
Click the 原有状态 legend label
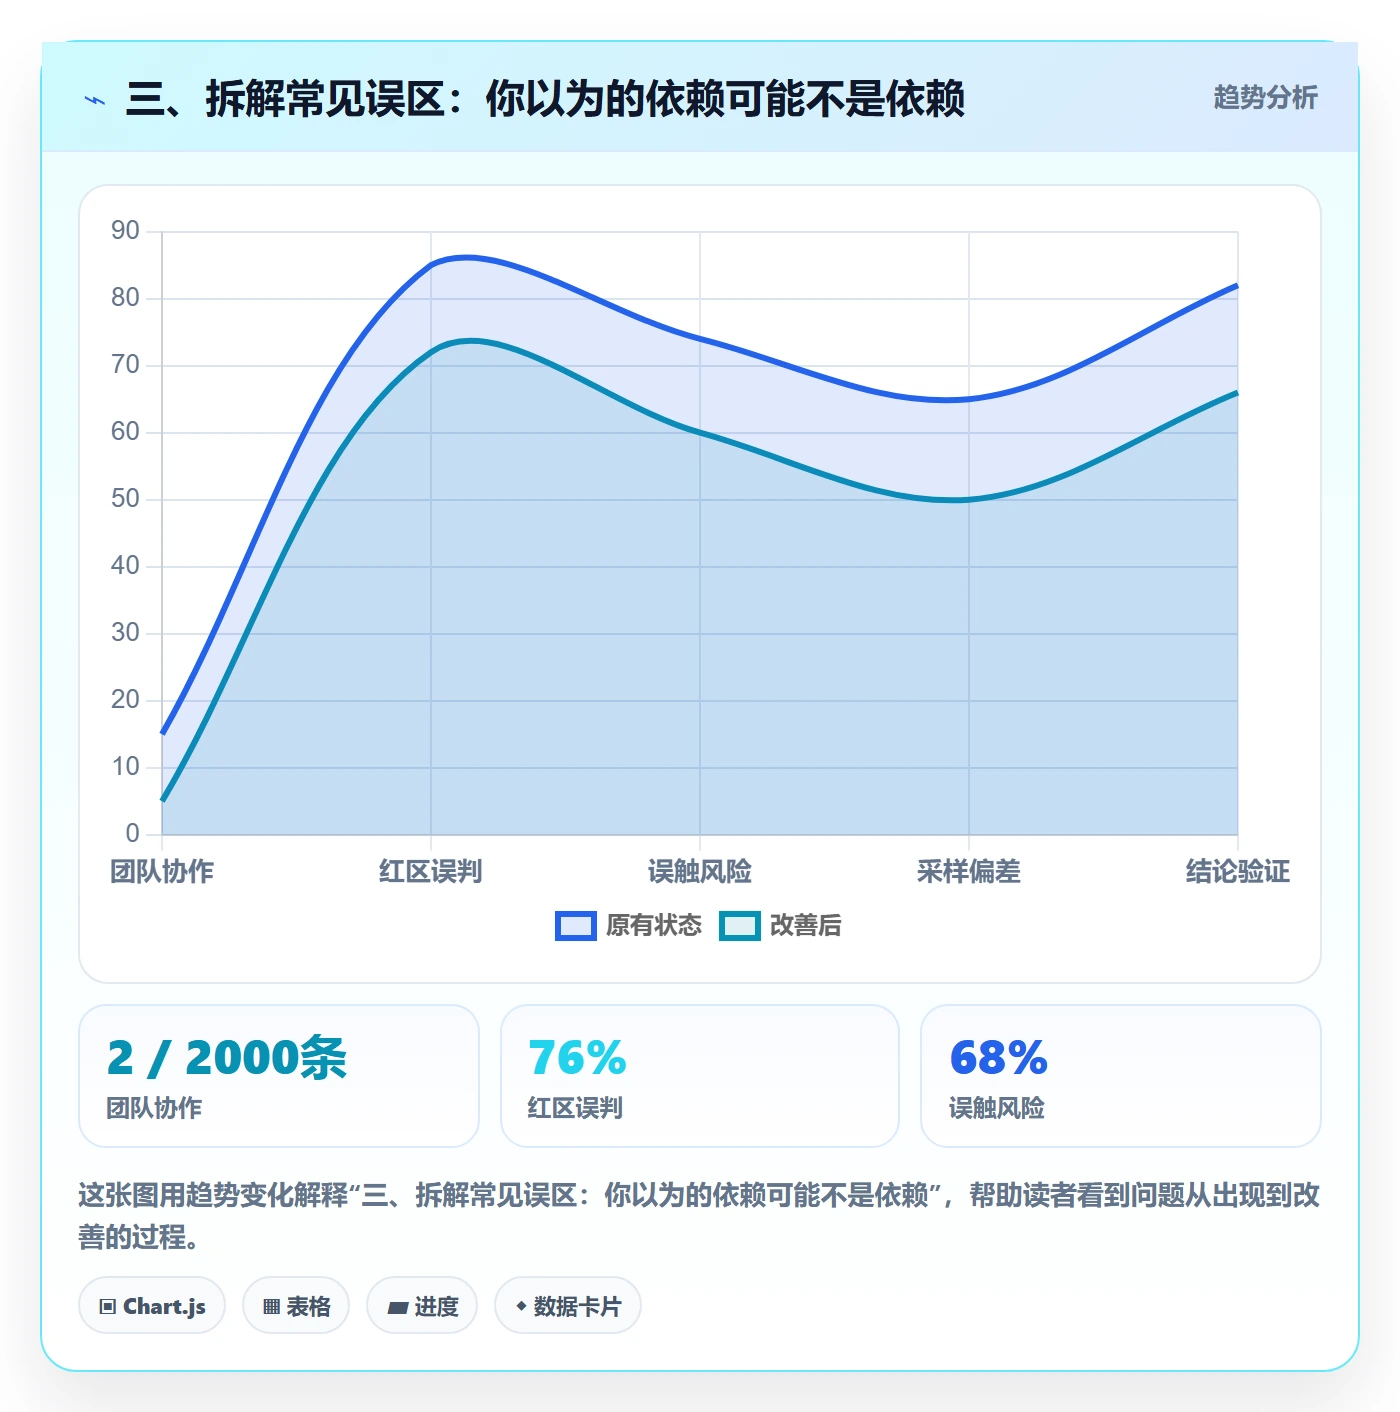pos(654,926)
